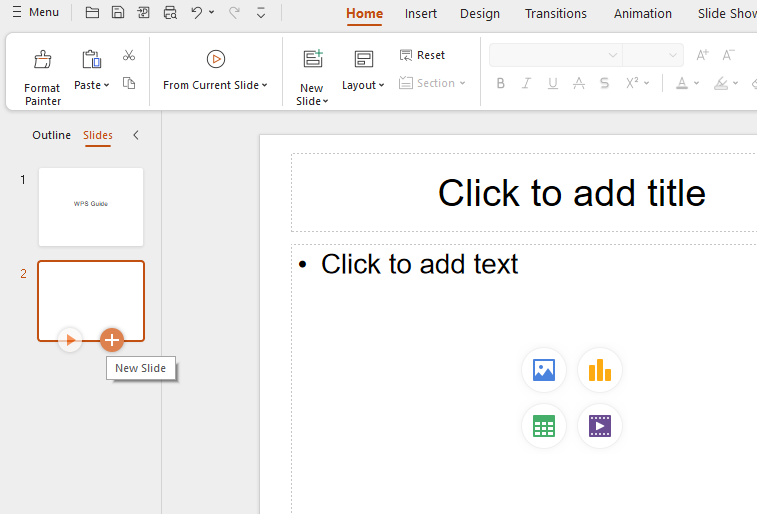Click the Copy icon below scissors
This screenshot has height=514, width=757.
[x=129, y=83]
